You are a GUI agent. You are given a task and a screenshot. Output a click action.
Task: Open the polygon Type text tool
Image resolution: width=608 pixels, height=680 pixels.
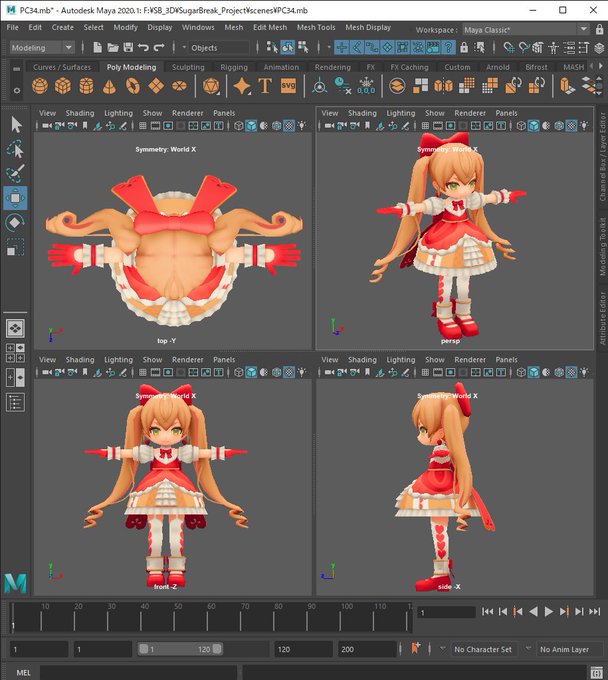click(265, 86)
